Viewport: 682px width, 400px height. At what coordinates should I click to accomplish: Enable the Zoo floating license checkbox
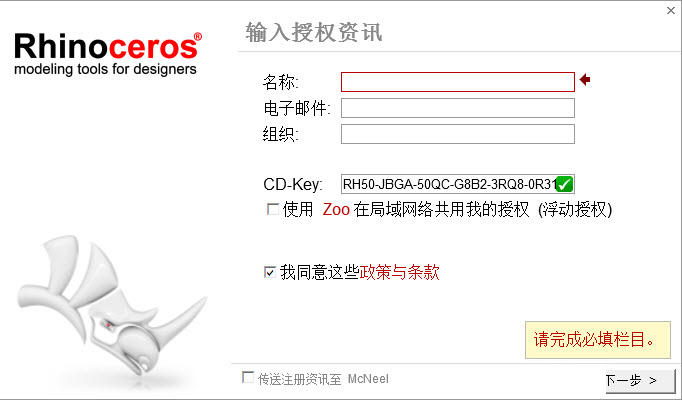pyautogui.click(x=273, y=210)
